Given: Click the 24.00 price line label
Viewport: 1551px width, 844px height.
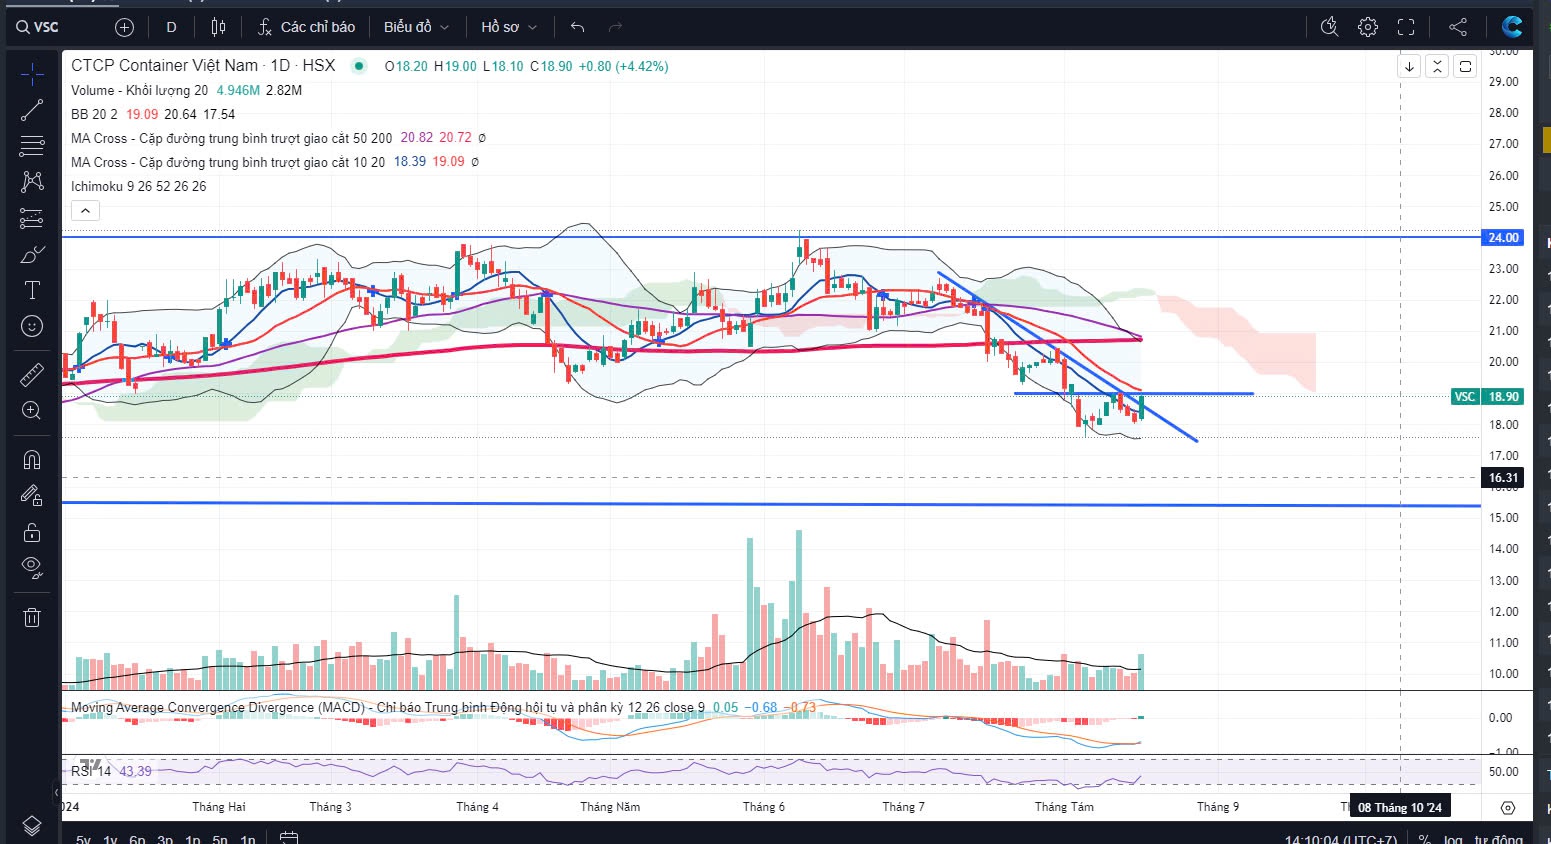Looking at the screenshot, I should [1503, 237].
